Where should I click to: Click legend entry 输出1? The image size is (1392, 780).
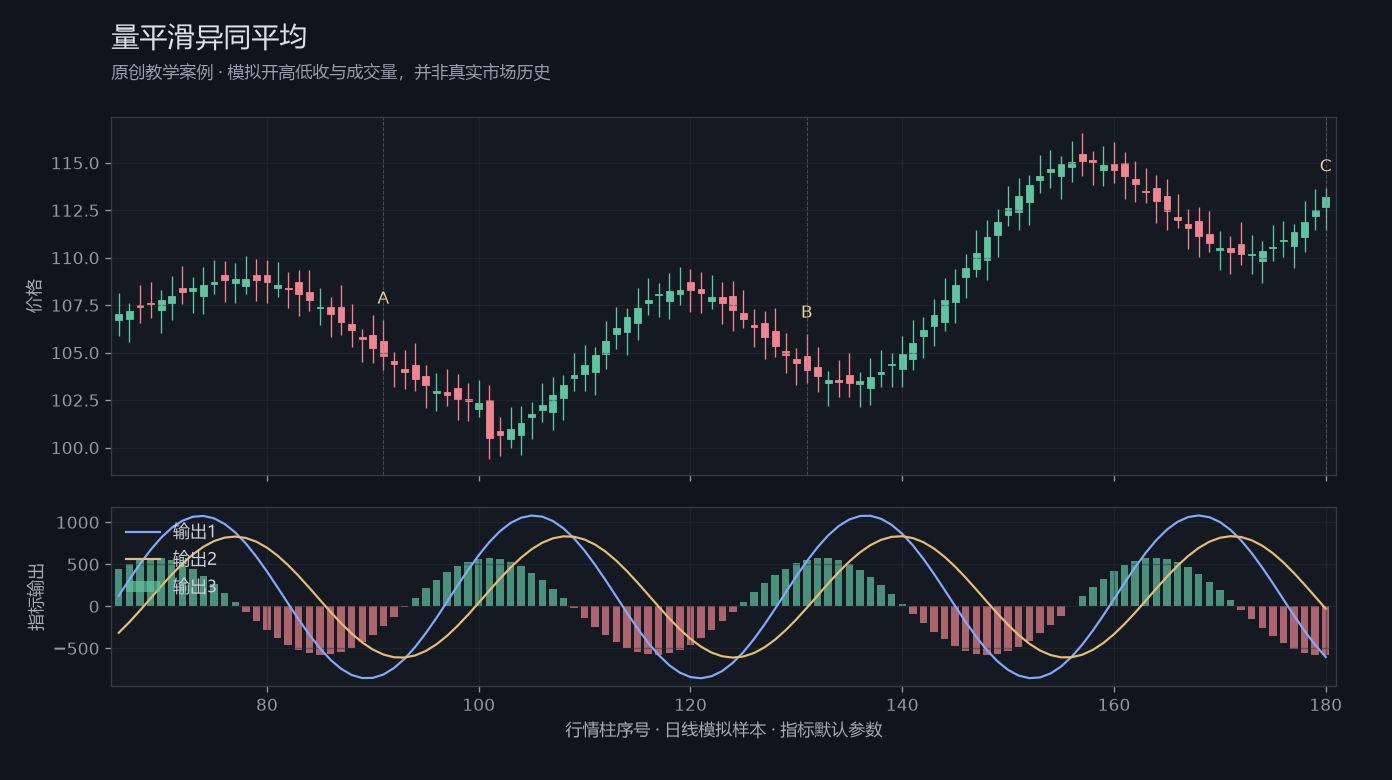[194, 531]
